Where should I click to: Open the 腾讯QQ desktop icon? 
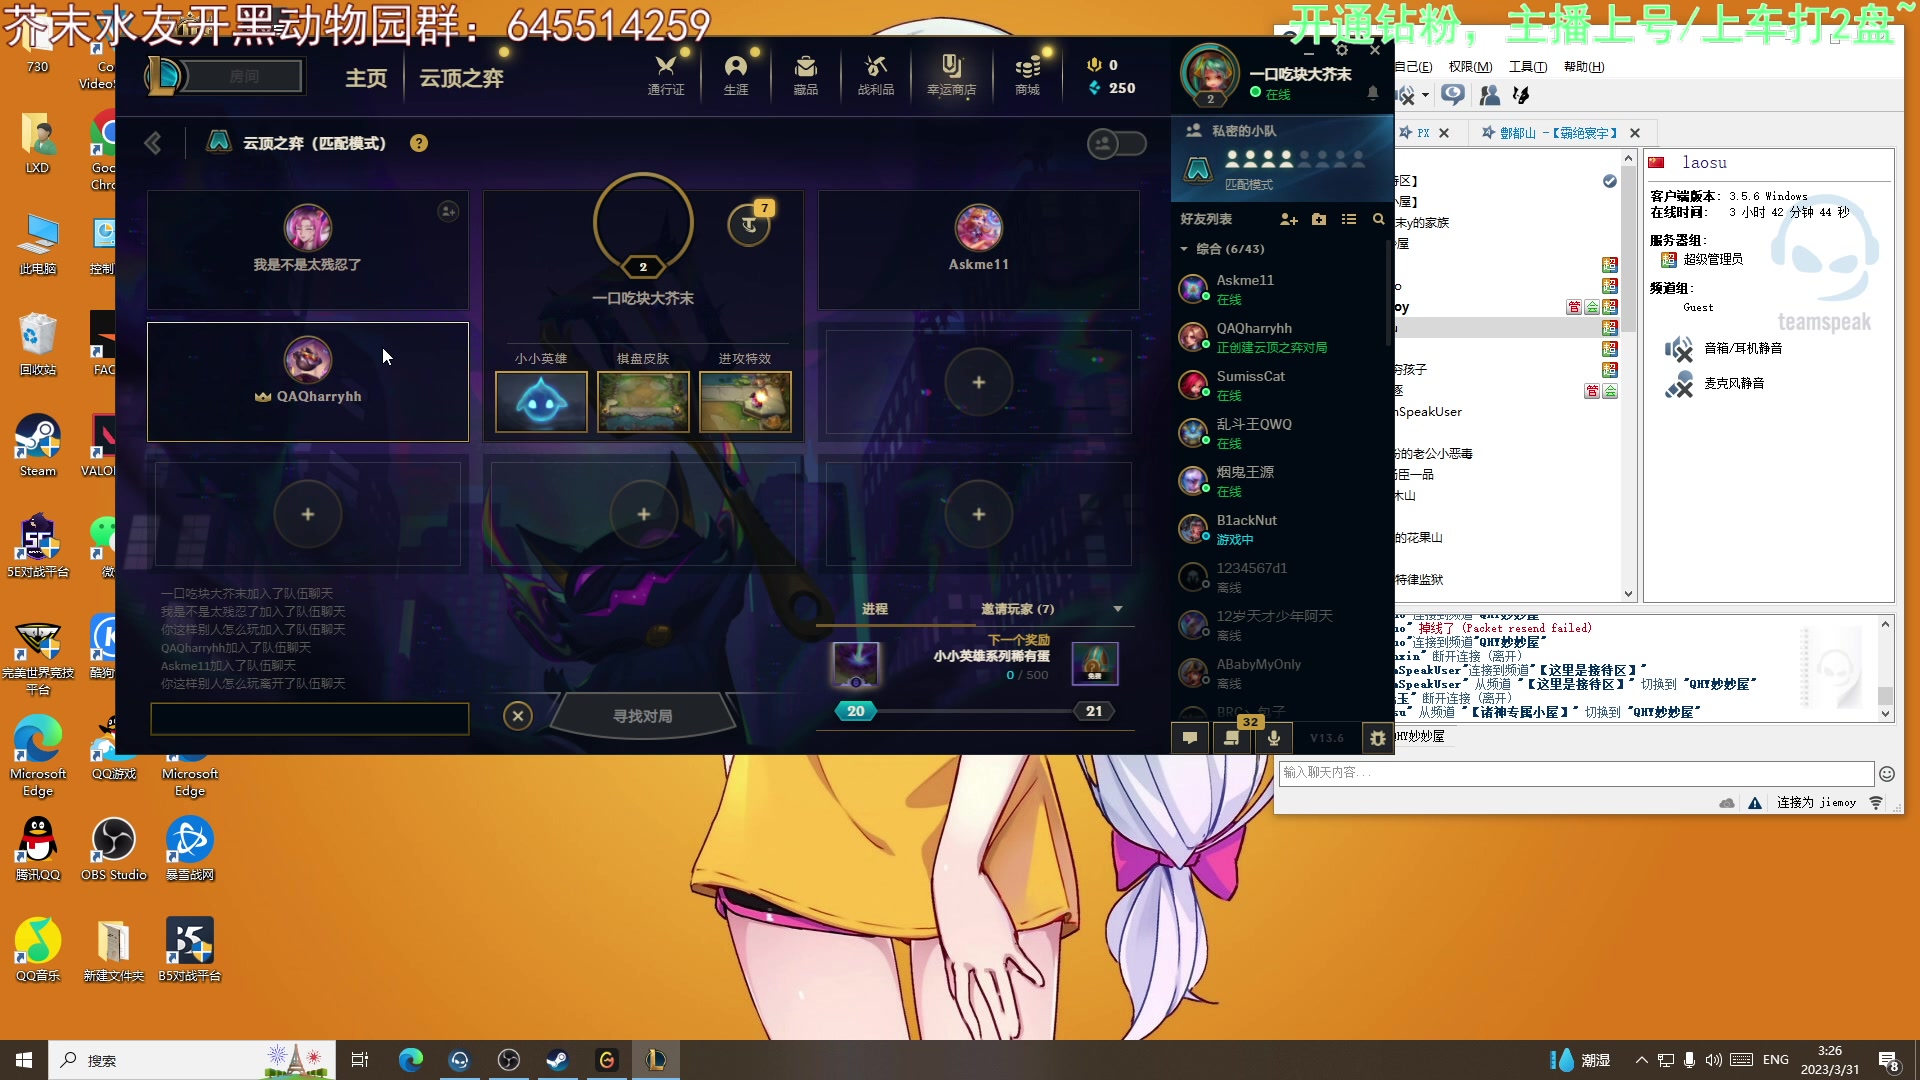click(38, 850)
